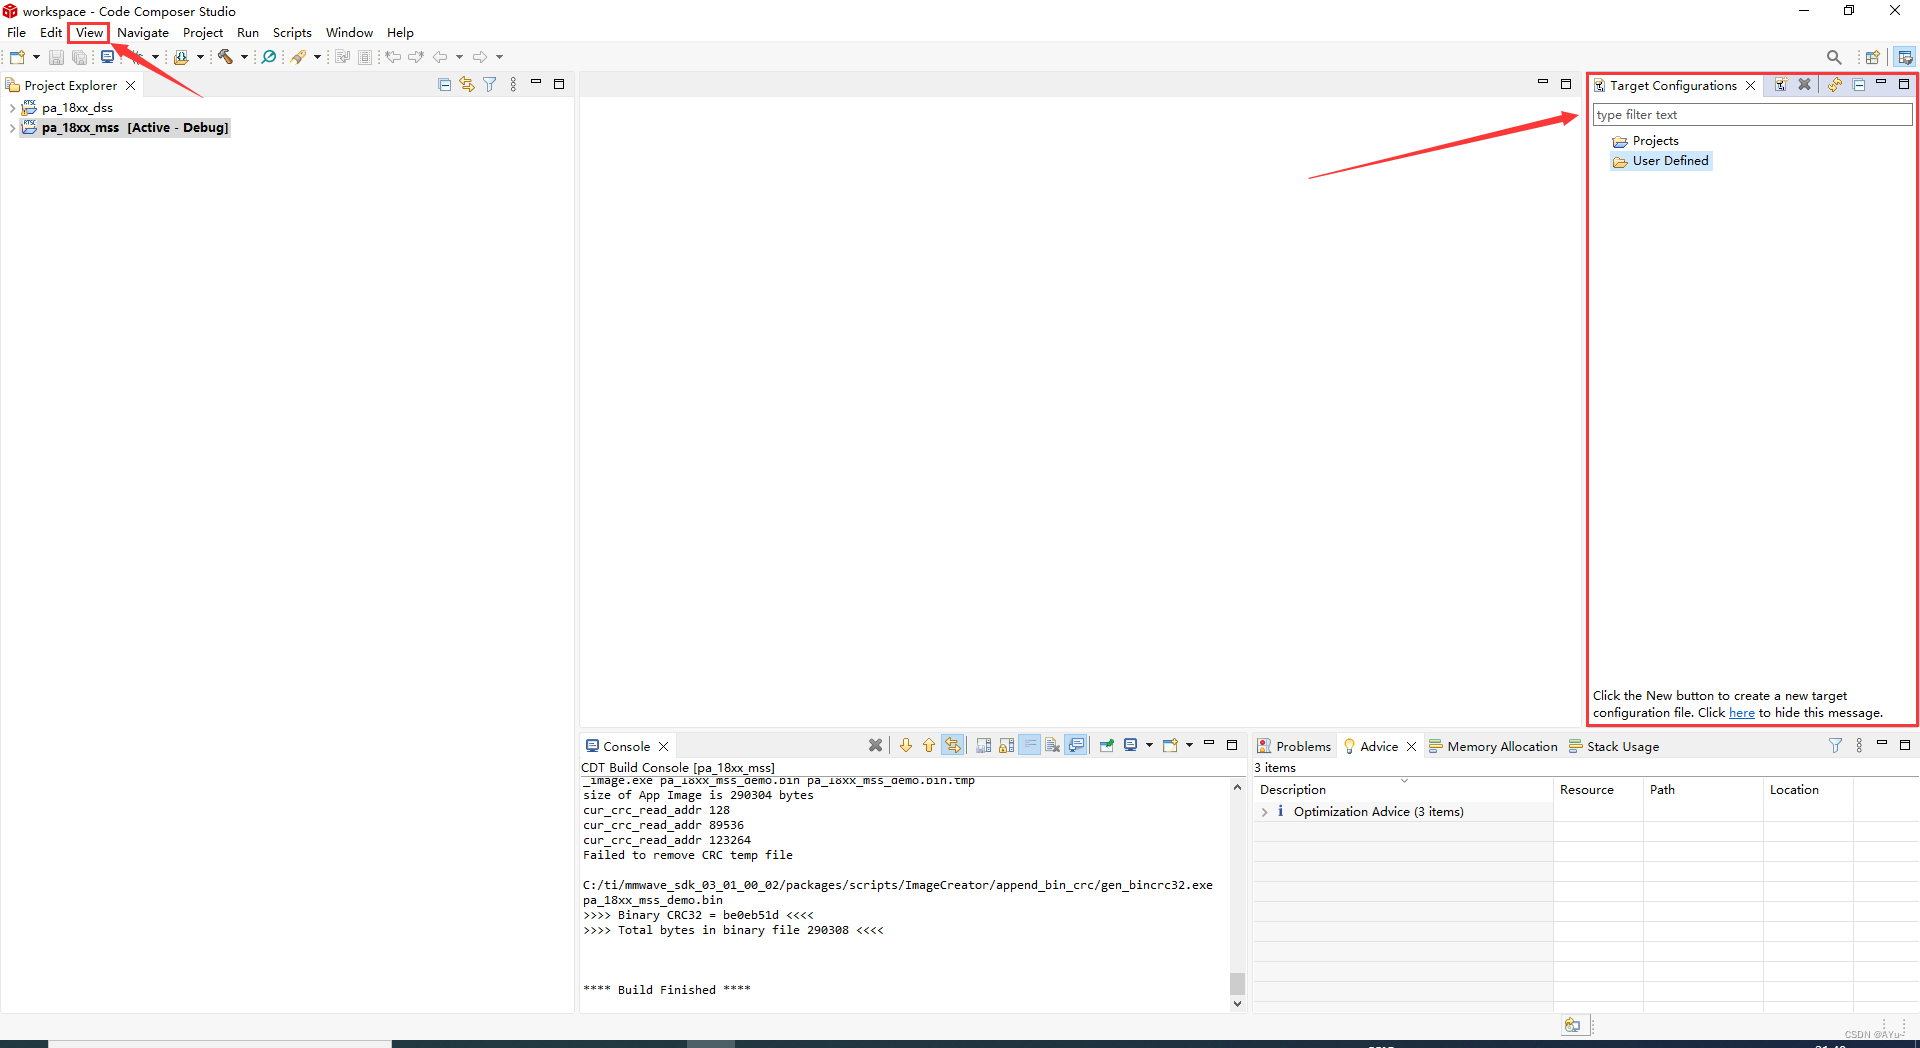The height and width of the screenshot is (1048, 1920).
Task: Switch to the Problems tab
Action: pyautogui.click(x=1294, y=746)
